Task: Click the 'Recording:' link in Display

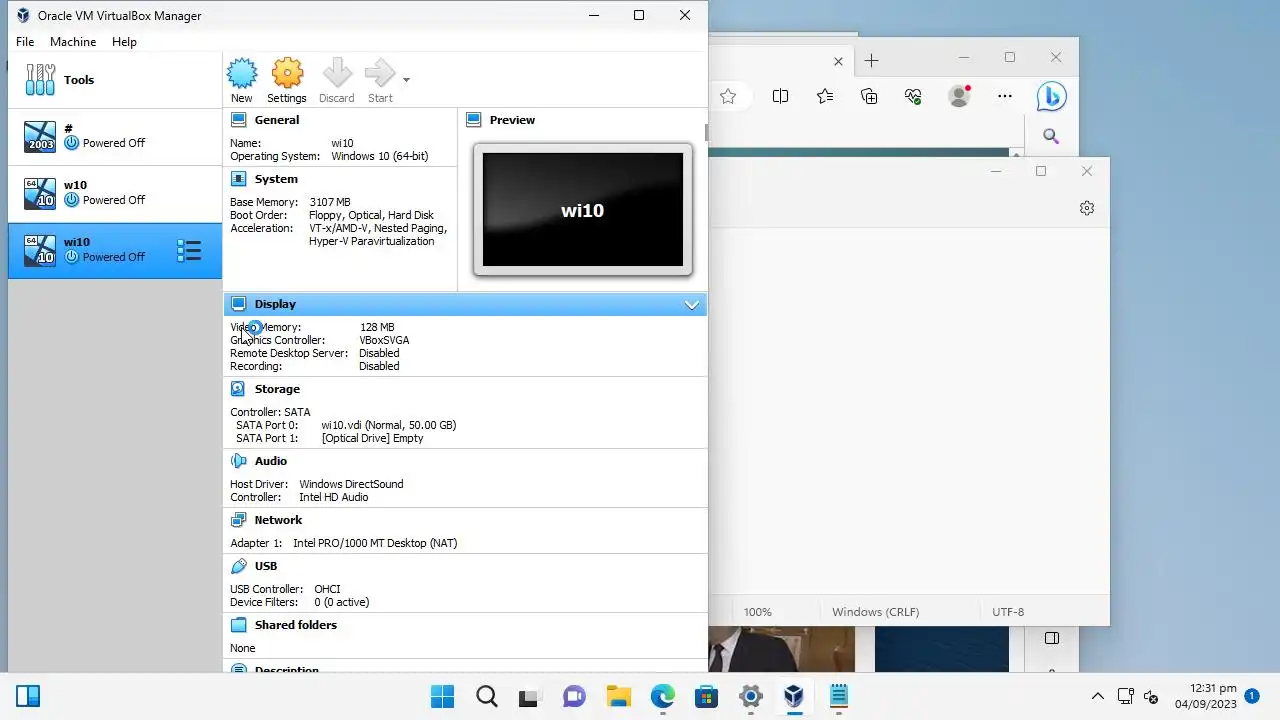Action: coord(256,366)
